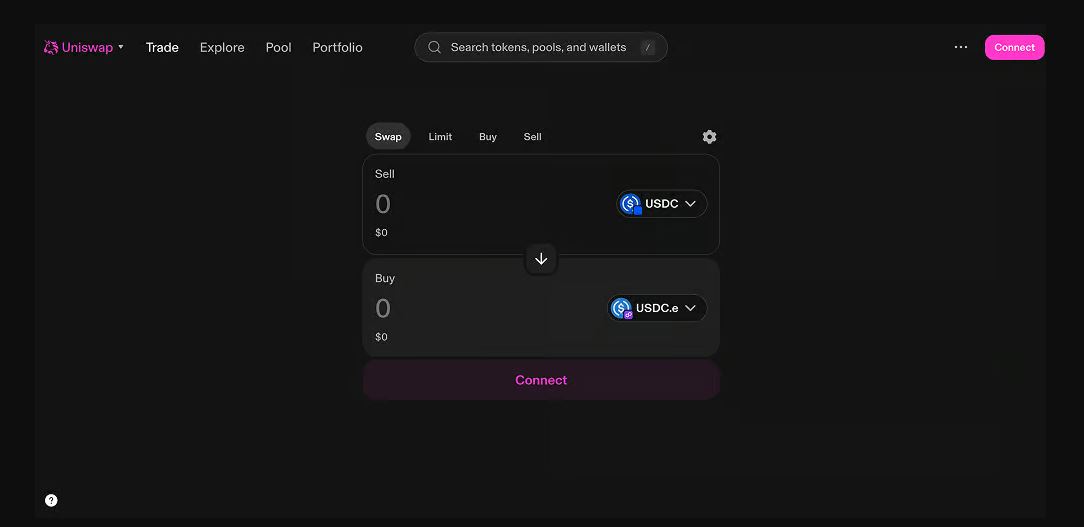The height and width of the screenshot is (527, 1084).
Task: Click the Buy label in the lower panel
Action: click(385, 279)
